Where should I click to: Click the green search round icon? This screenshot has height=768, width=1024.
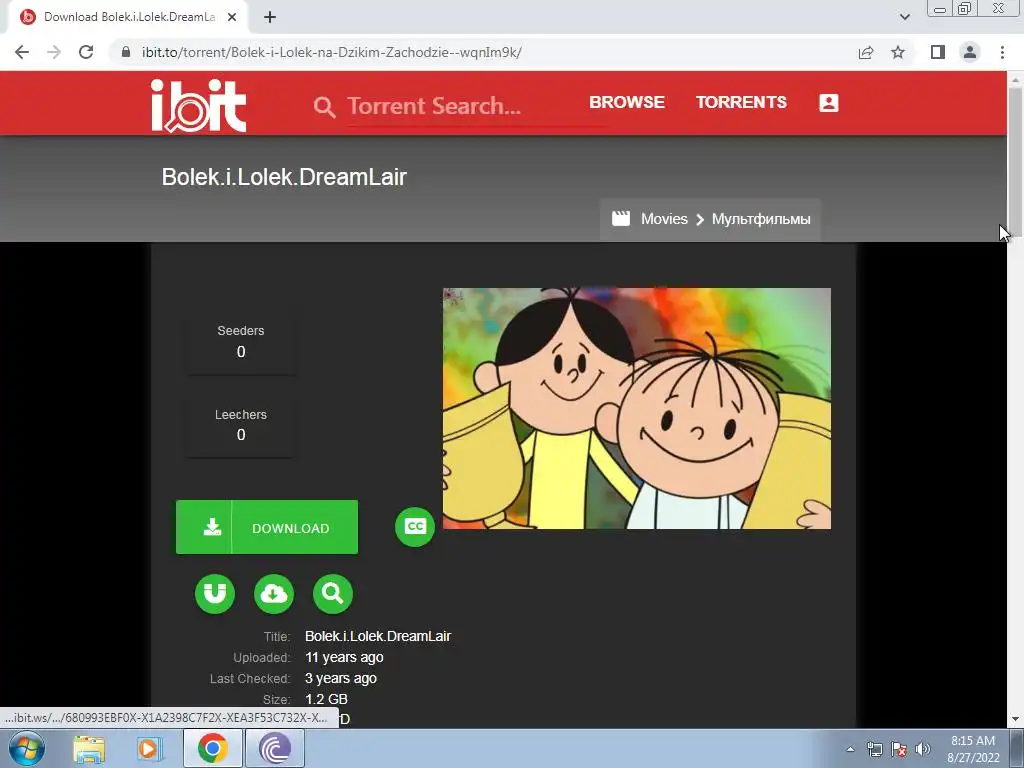point(332,594)
